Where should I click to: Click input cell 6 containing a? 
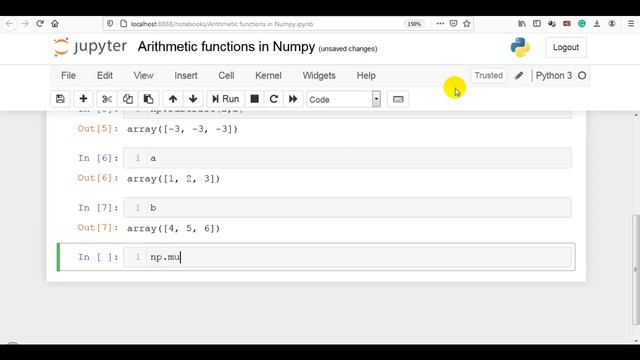pos(347,158)
